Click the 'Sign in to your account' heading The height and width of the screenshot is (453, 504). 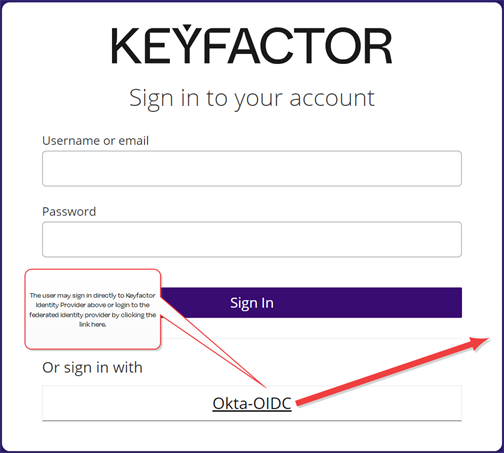[252, 98]
